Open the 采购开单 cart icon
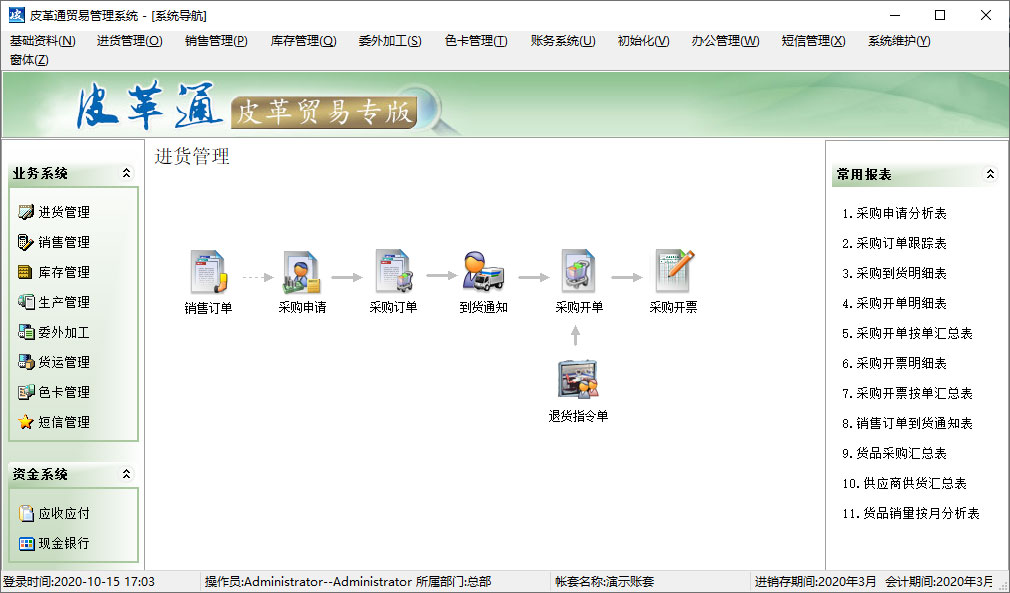 pos(578,272)
